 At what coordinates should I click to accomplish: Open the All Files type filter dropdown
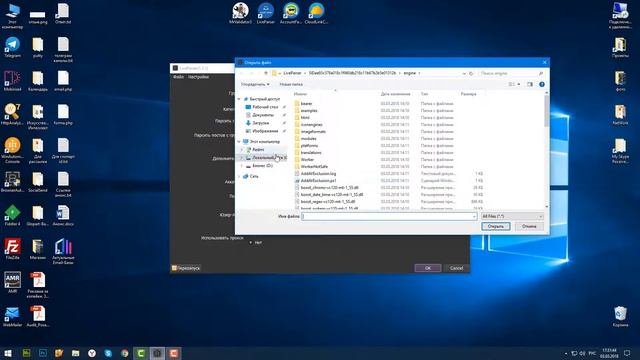click(x=512, y=216)
